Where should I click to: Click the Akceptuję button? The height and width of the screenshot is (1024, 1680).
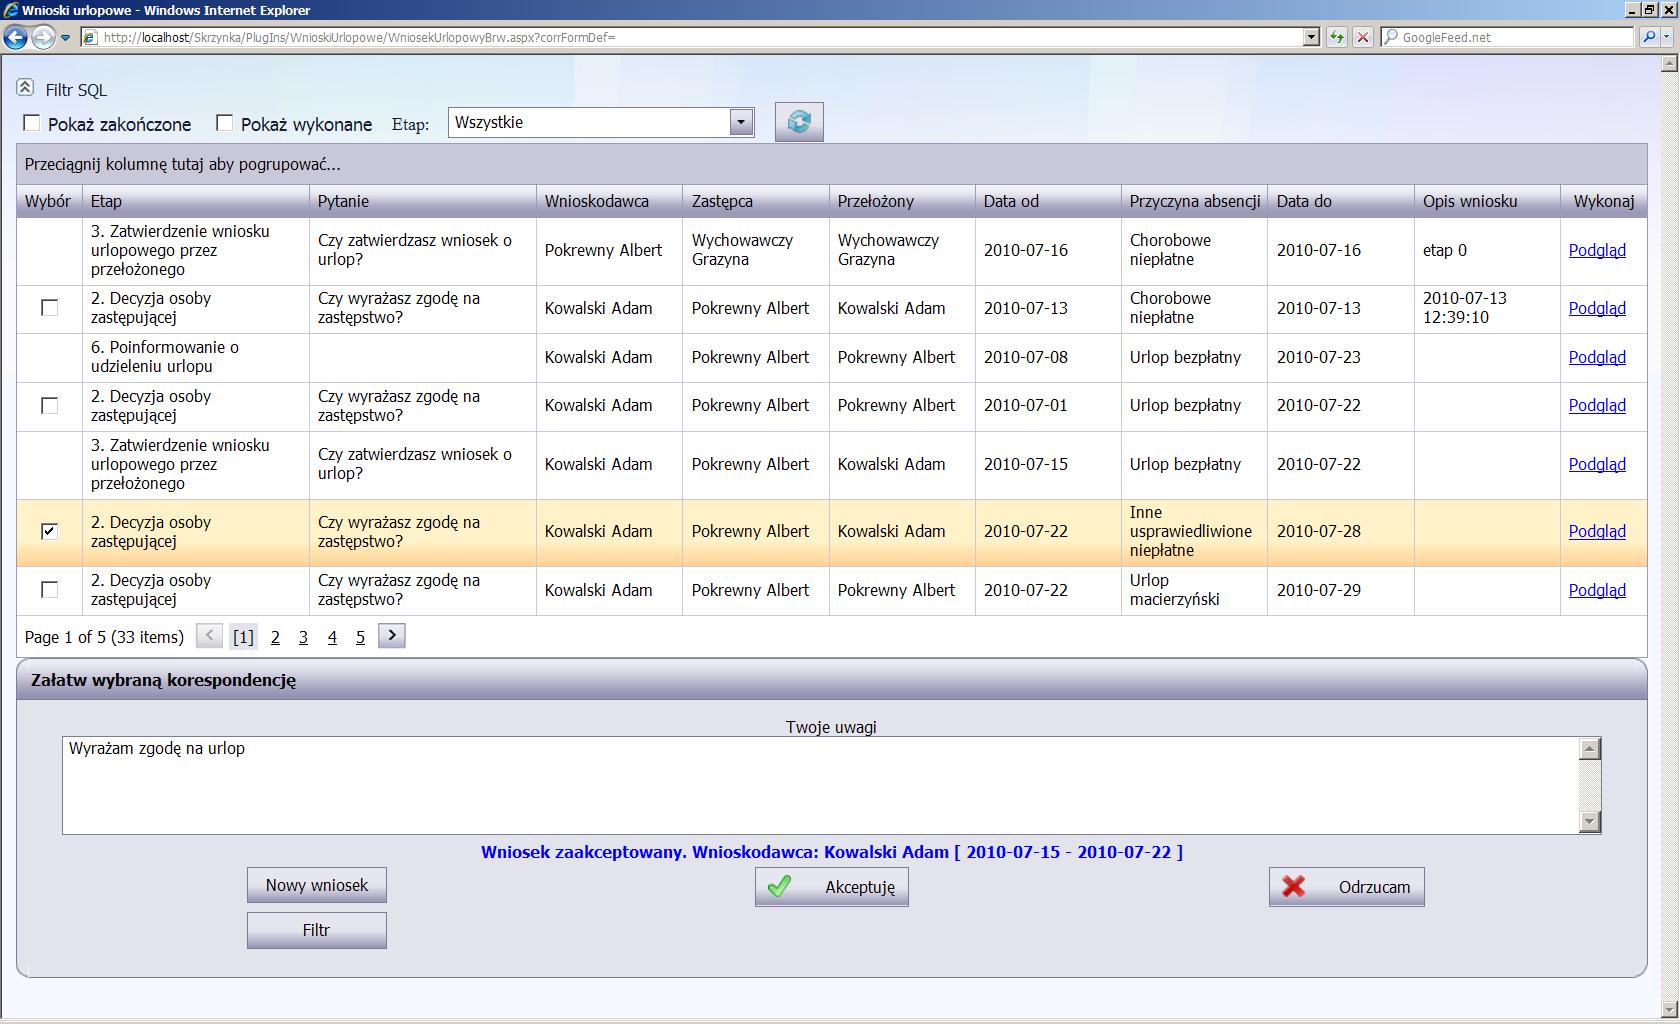click(831, 887)
